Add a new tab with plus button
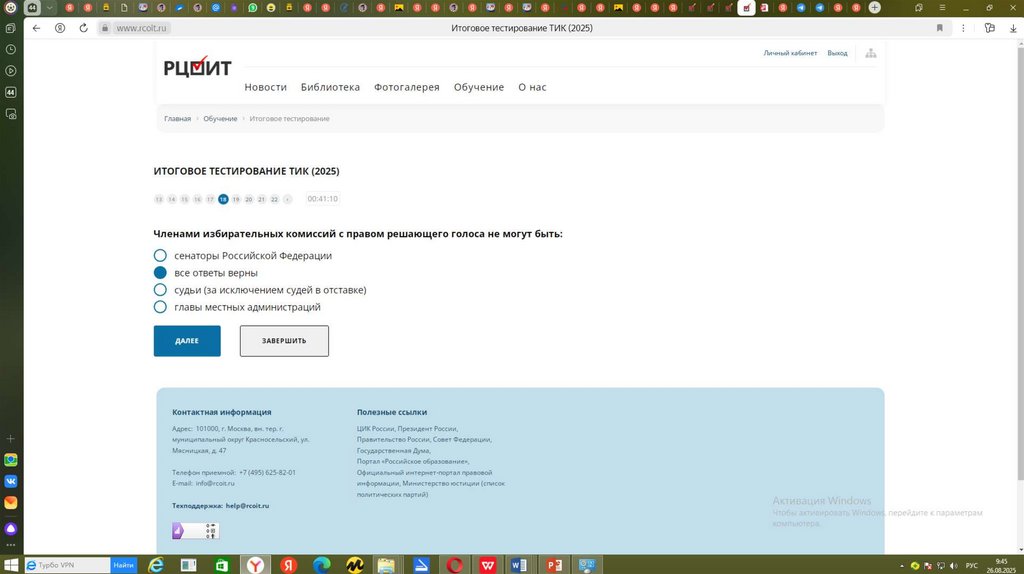 [x=874, y=8]
